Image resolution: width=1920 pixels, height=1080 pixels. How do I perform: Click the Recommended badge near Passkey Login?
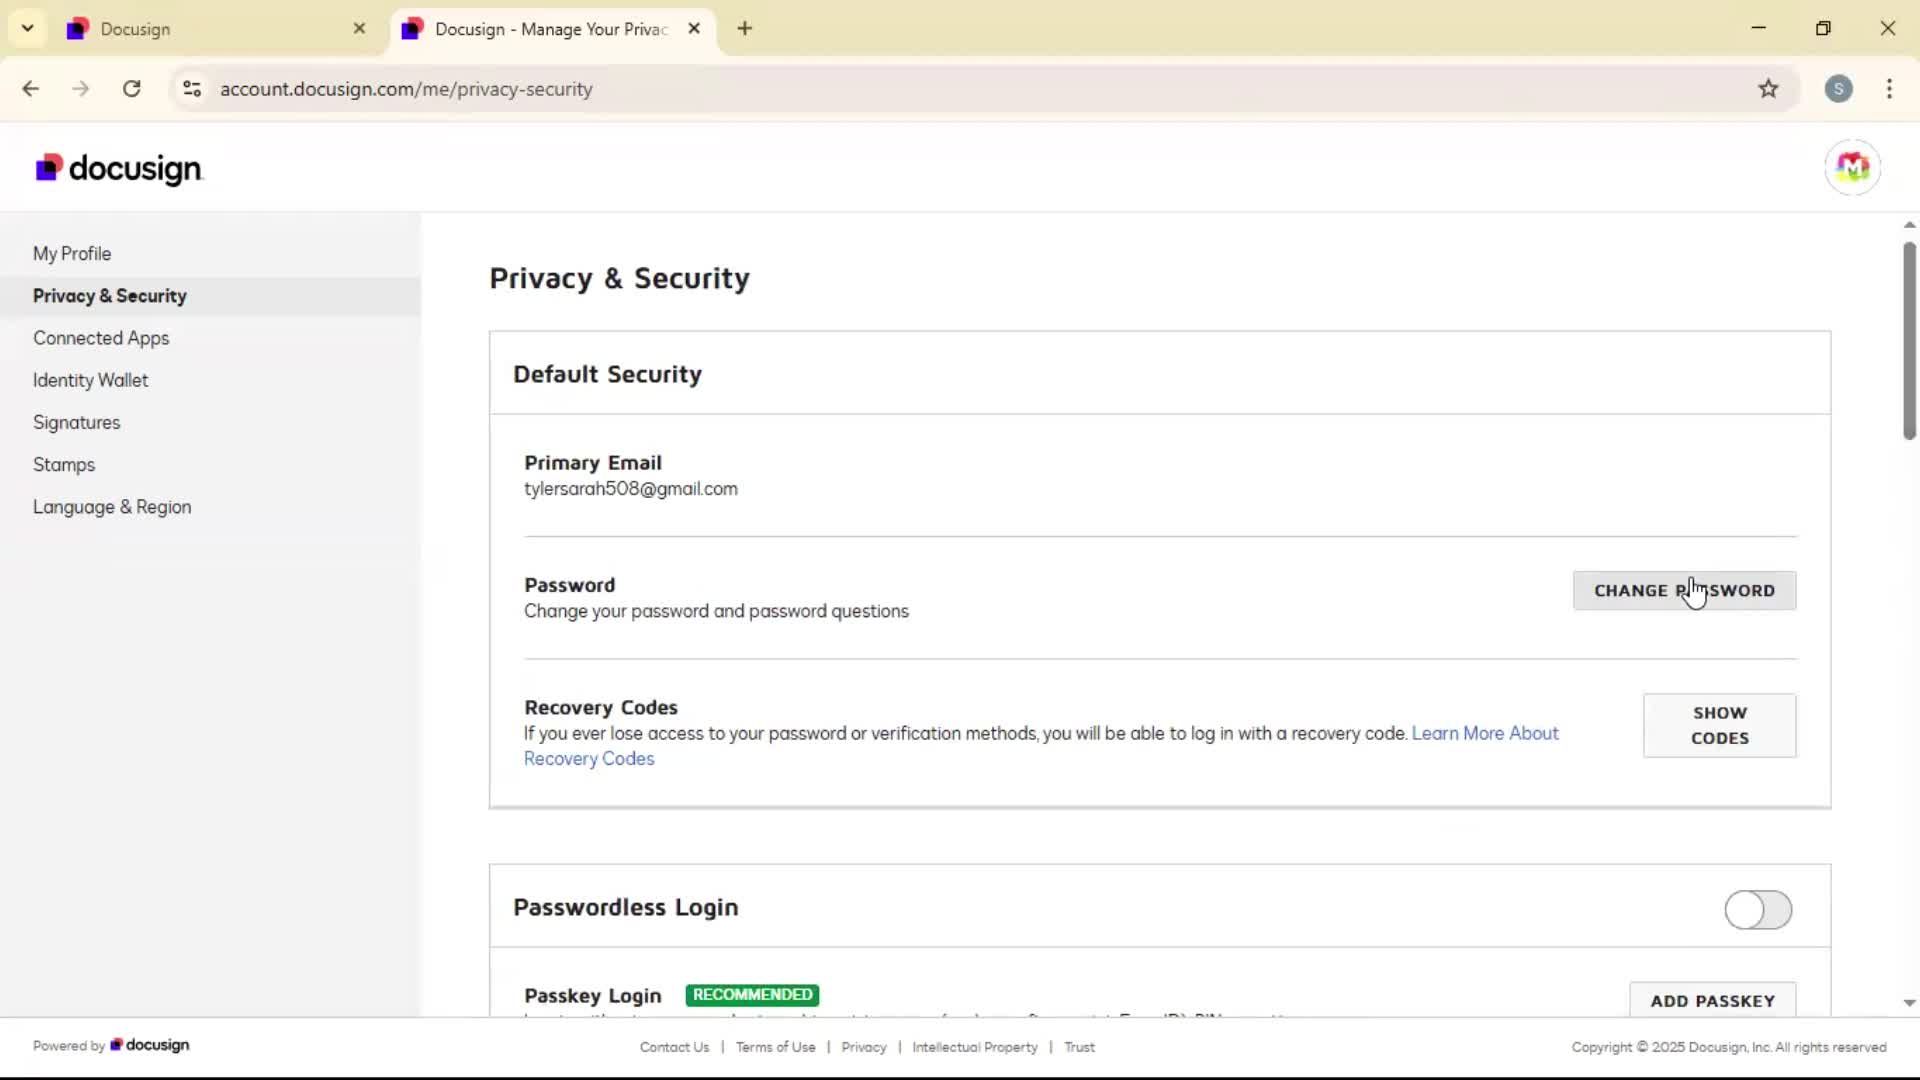752,995
